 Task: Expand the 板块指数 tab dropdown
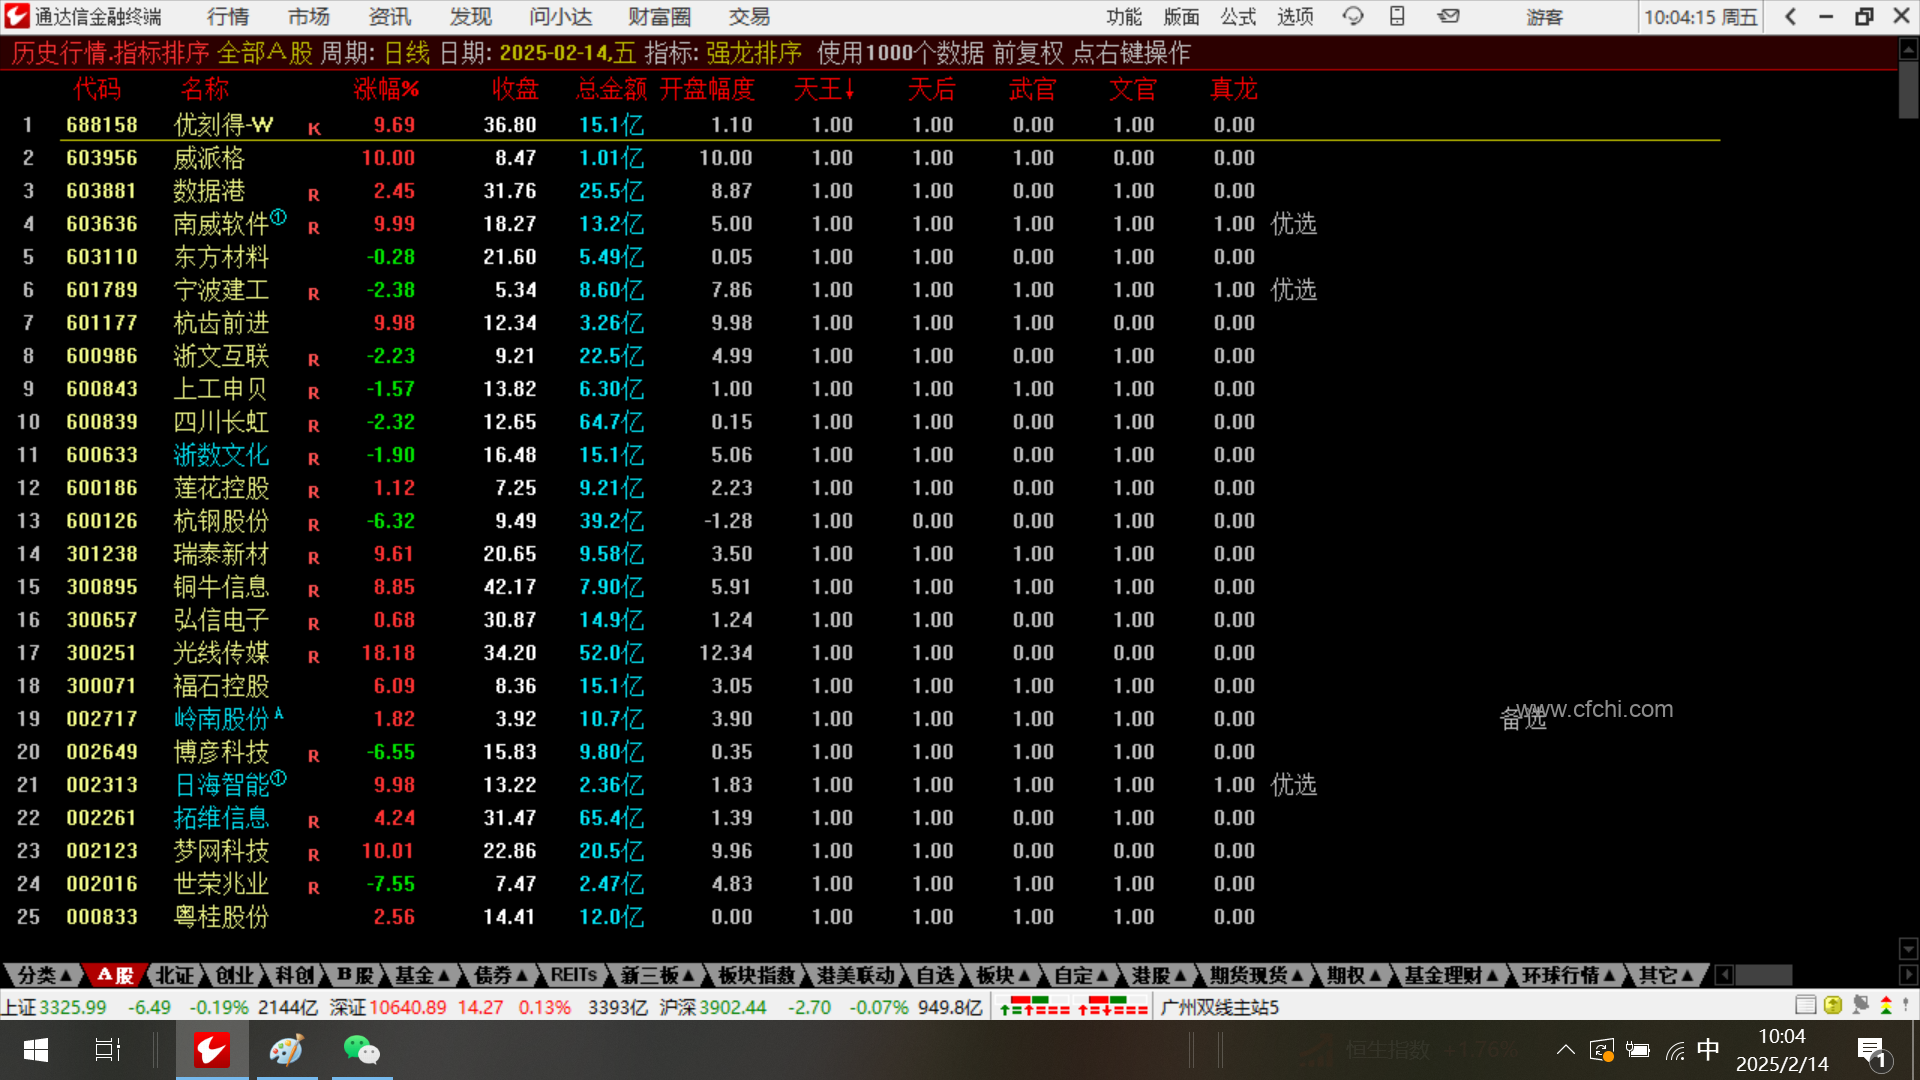point(757,975)
